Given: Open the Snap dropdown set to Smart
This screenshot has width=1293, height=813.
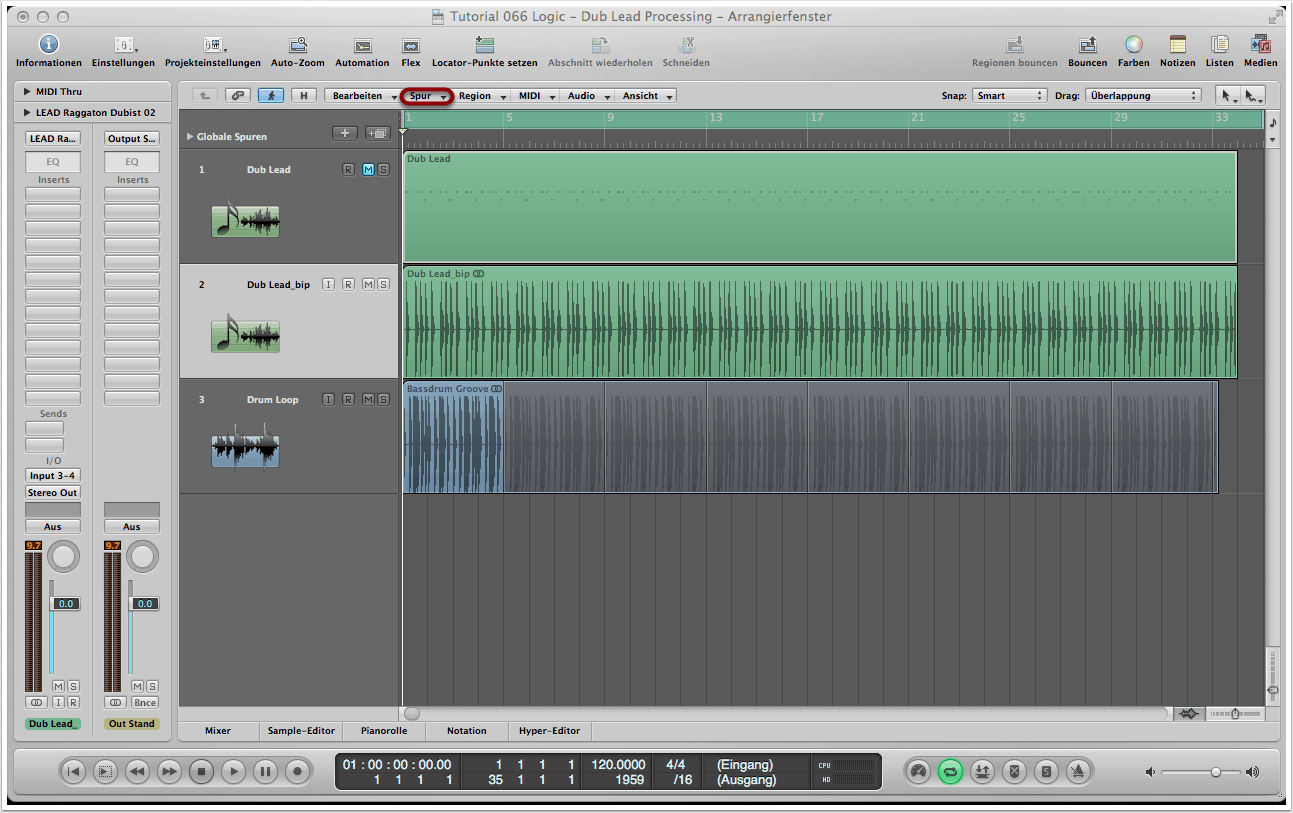Looking at the screenshot, I should (1009, 96).
